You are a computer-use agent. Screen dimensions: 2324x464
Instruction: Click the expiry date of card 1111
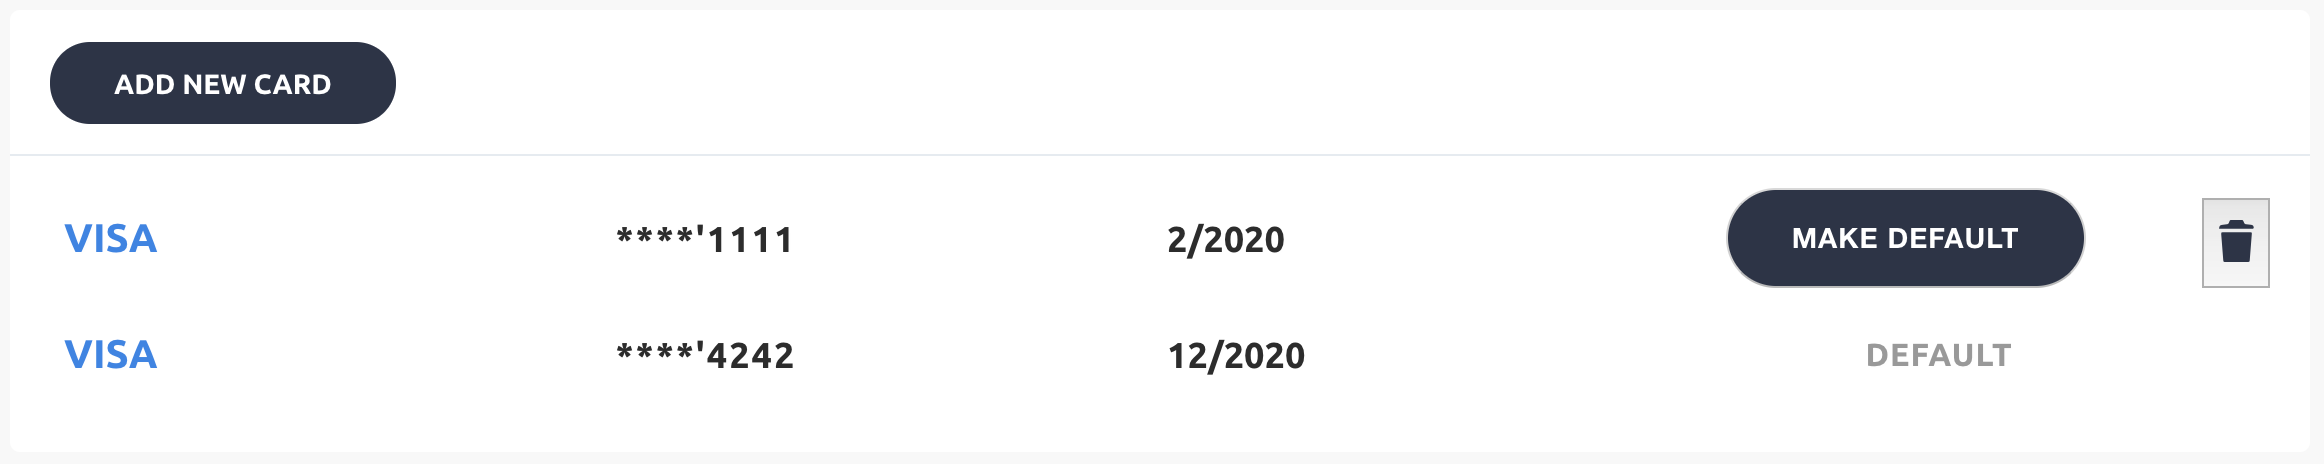(1225, 240)
